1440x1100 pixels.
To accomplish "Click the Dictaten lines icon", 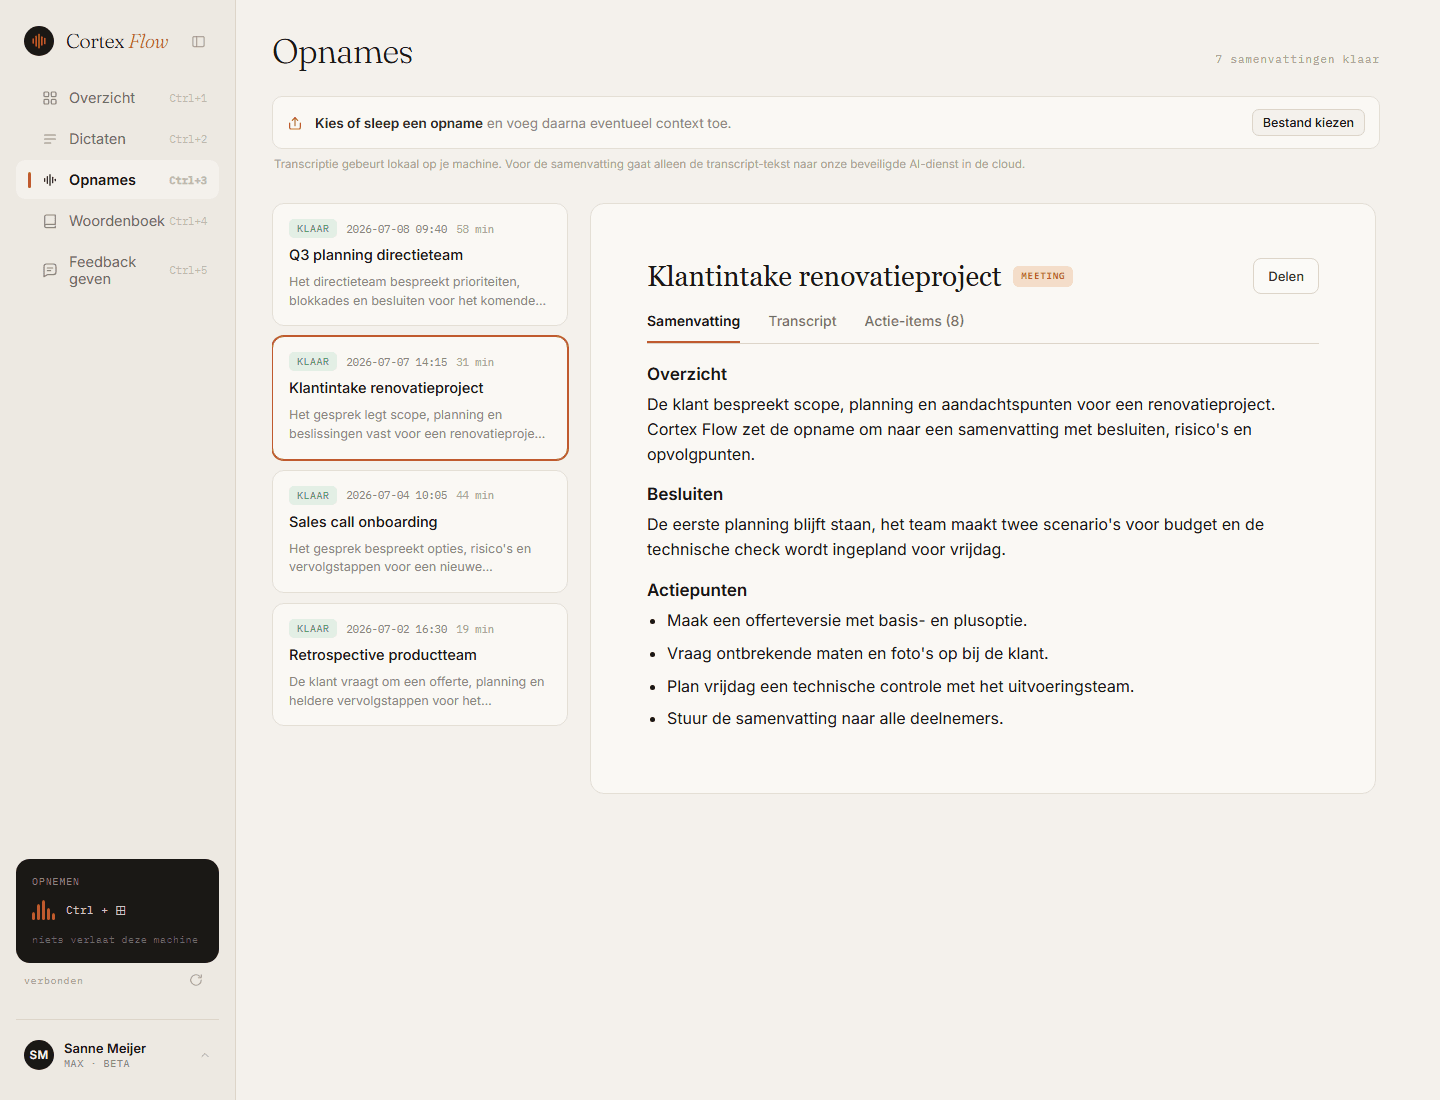I will (x=50, y=139).
